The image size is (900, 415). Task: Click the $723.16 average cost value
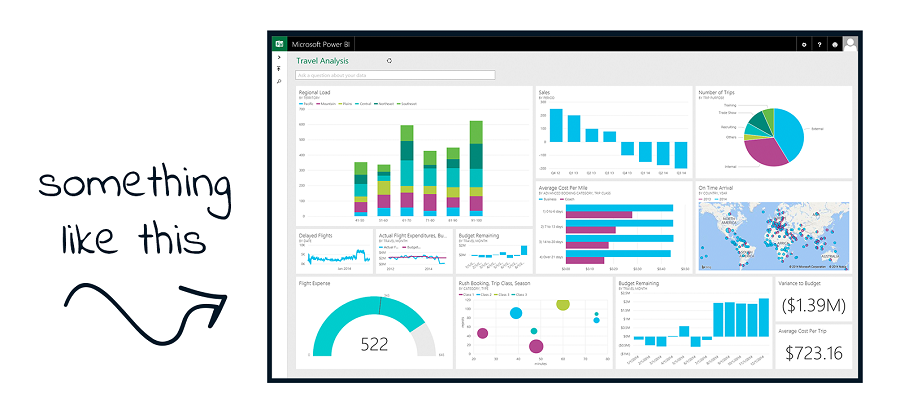(813, 353)
